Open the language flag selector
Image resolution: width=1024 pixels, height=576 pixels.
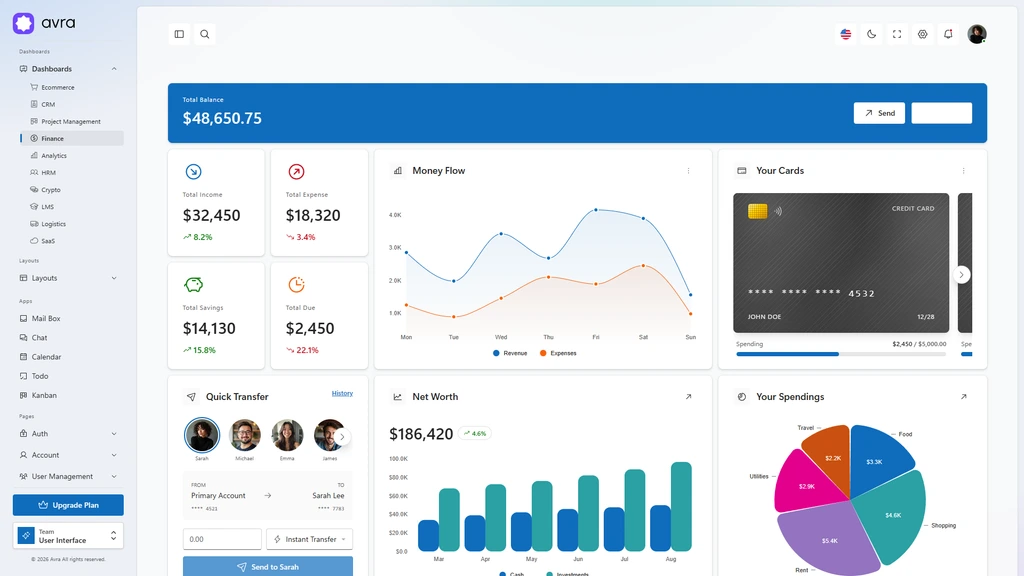[x=846, y=34]
